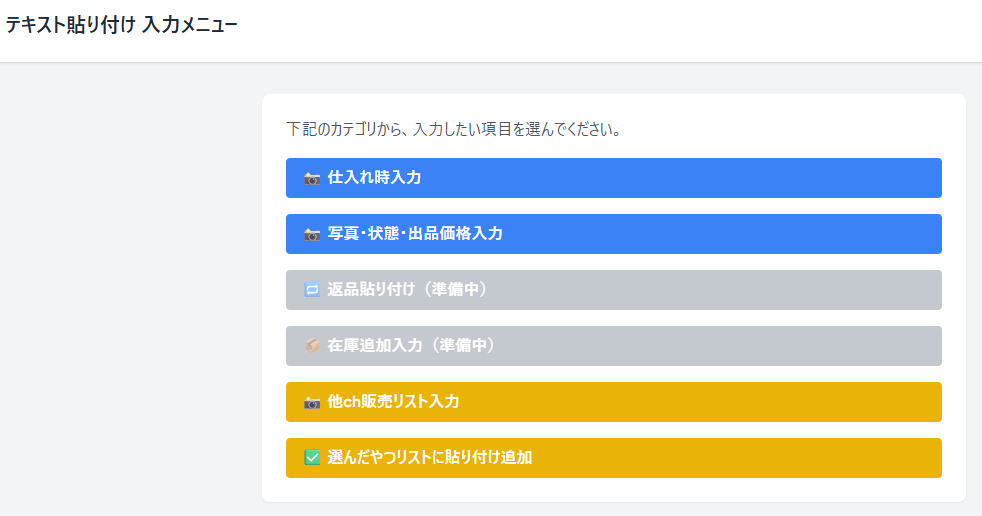This screenshot has height=516, width=982.
Task: Click the green checkmark icon on 選んだやつリスト
Action: [312, 458]
